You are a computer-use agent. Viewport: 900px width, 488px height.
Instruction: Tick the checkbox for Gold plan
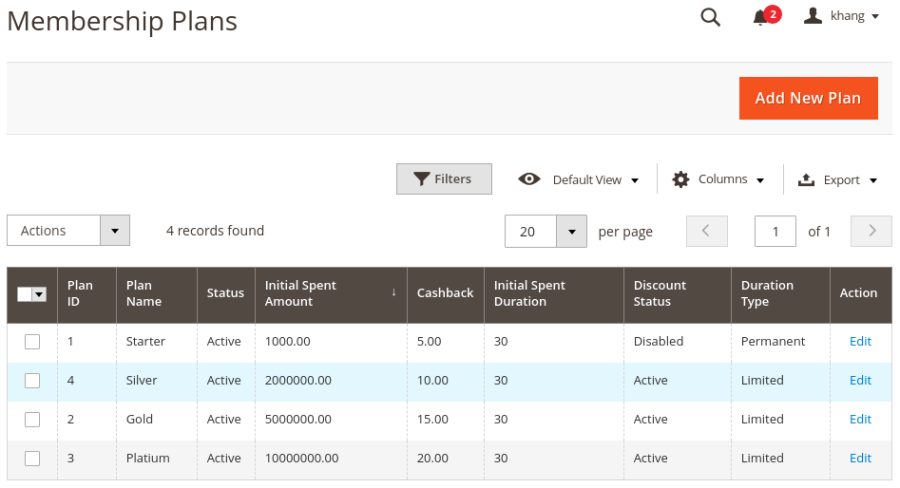pos(32,420)
